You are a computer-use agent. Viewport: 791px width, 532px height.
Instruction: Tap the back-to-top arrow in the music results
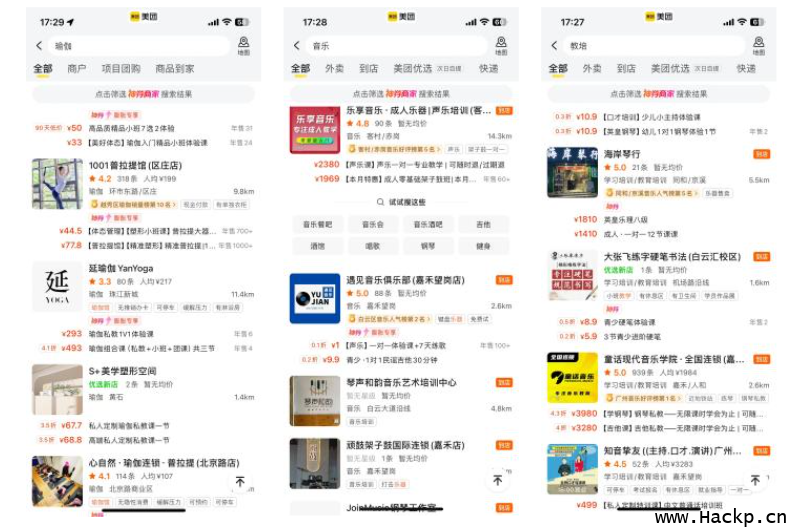tap(497, 481)
